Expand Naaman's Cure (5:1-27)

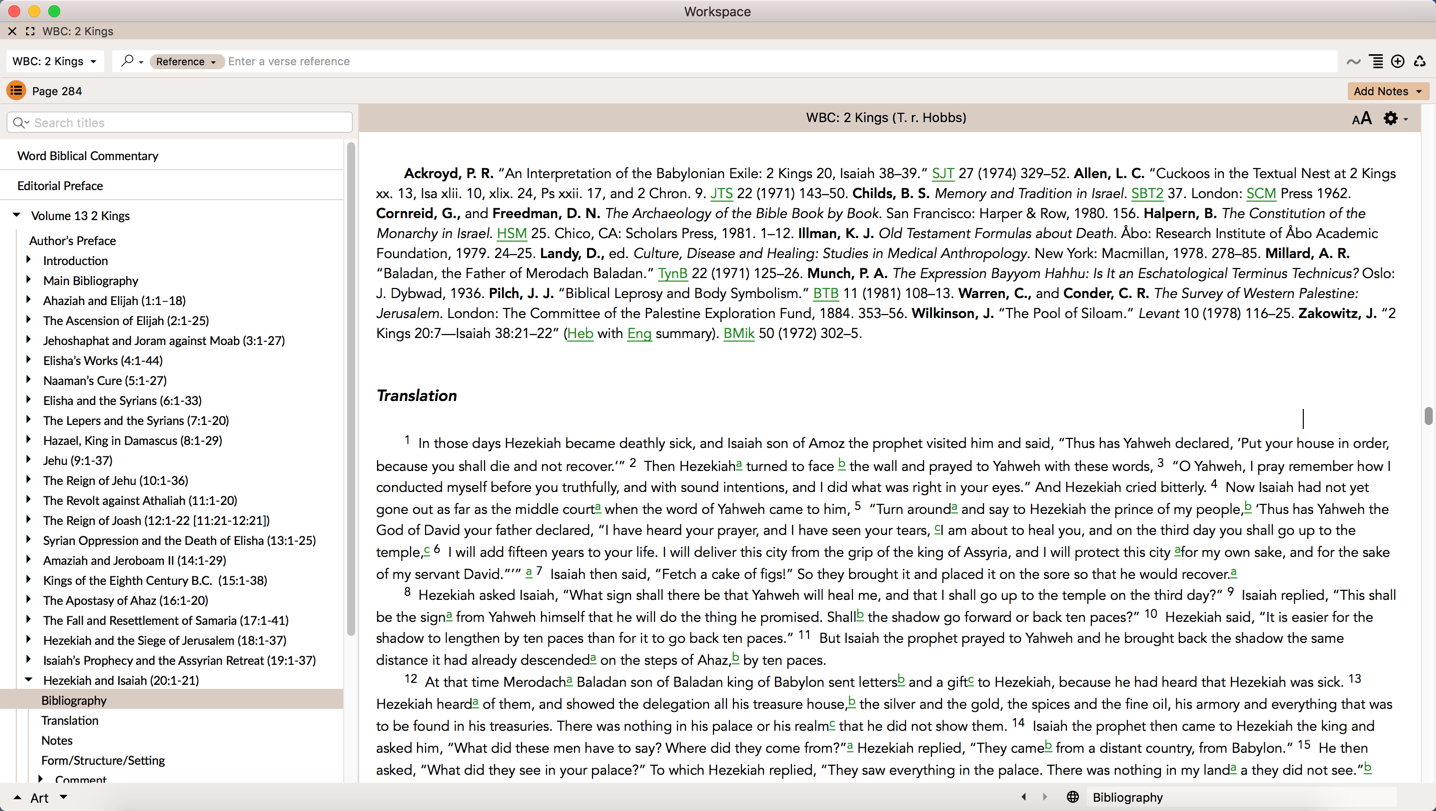click(29, 380)
